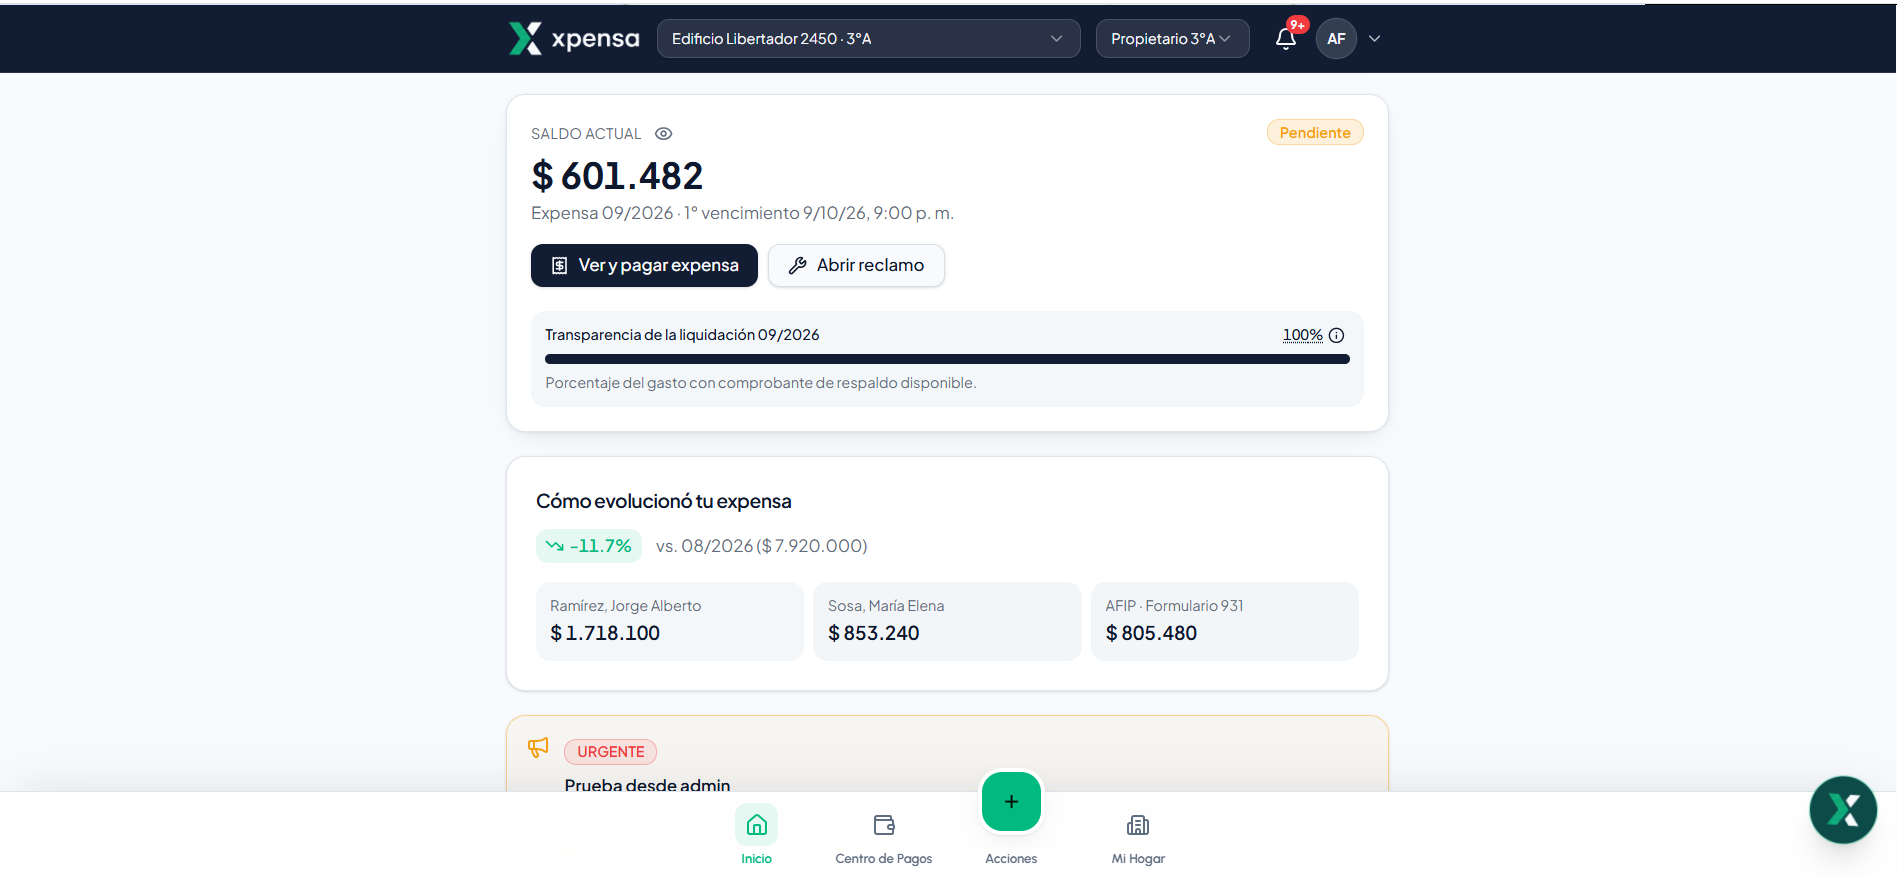
Task: Click the Prueba desde admin announcement
Action: pos(647,785)
